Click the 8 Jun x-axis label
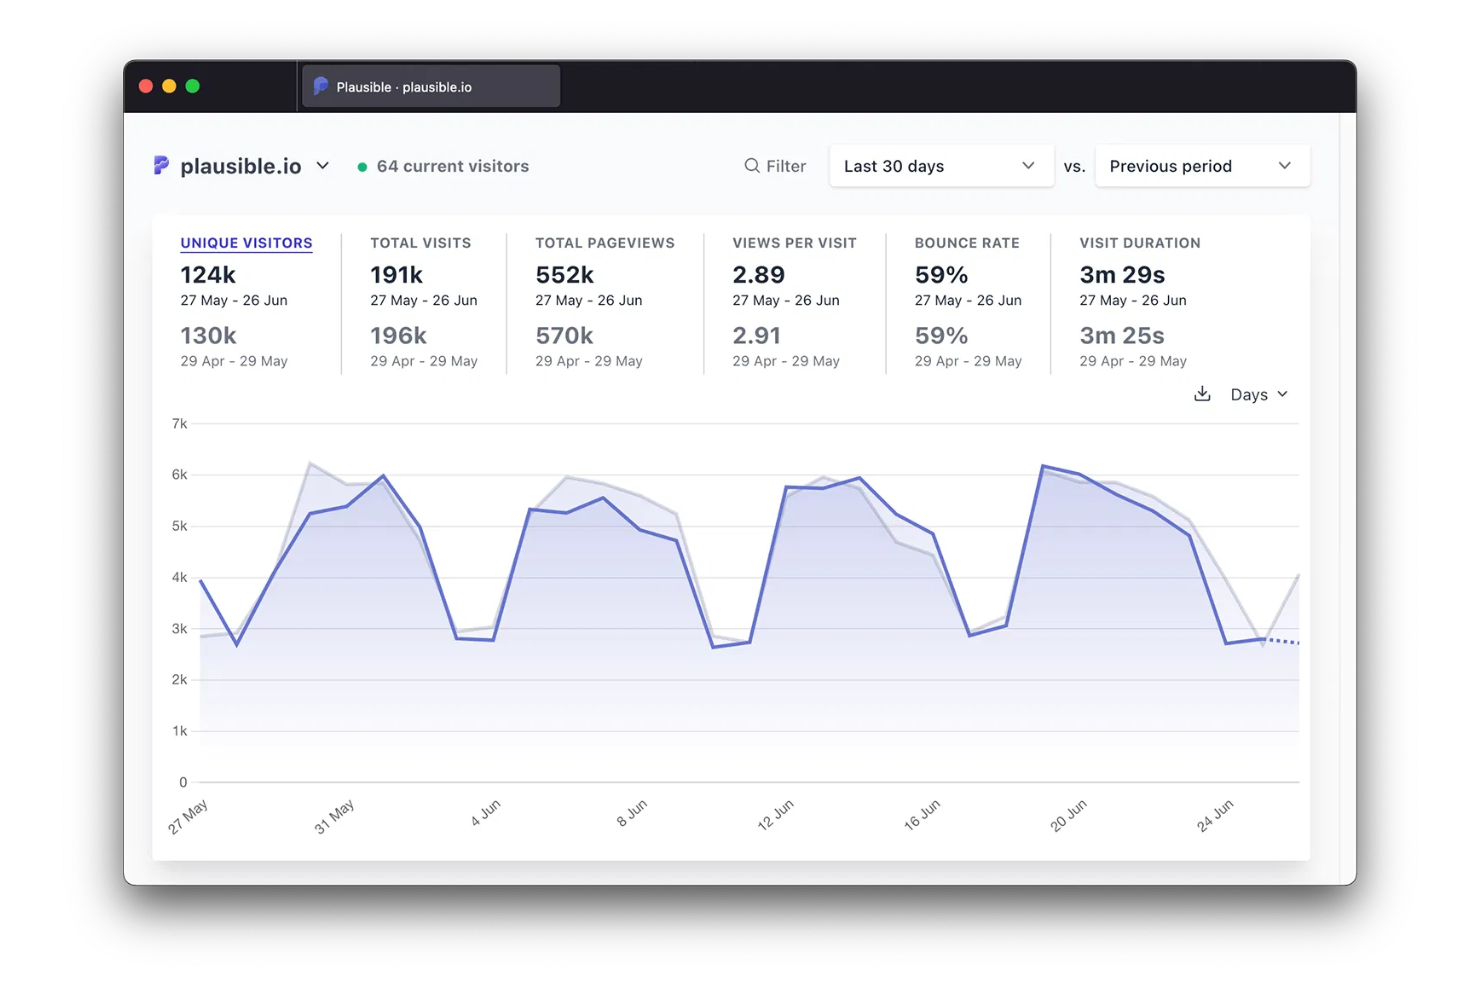Image resolution: width=1480 pixels, height=987 pixels. [x=631, y=812]
